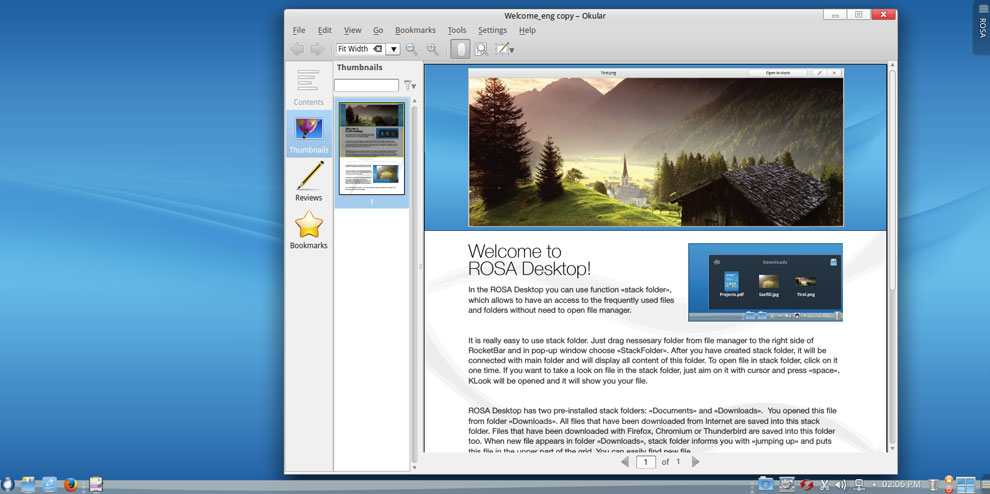
Task: Go to the next page arrow
Action: pyautogui.click(x=695, y=462)
